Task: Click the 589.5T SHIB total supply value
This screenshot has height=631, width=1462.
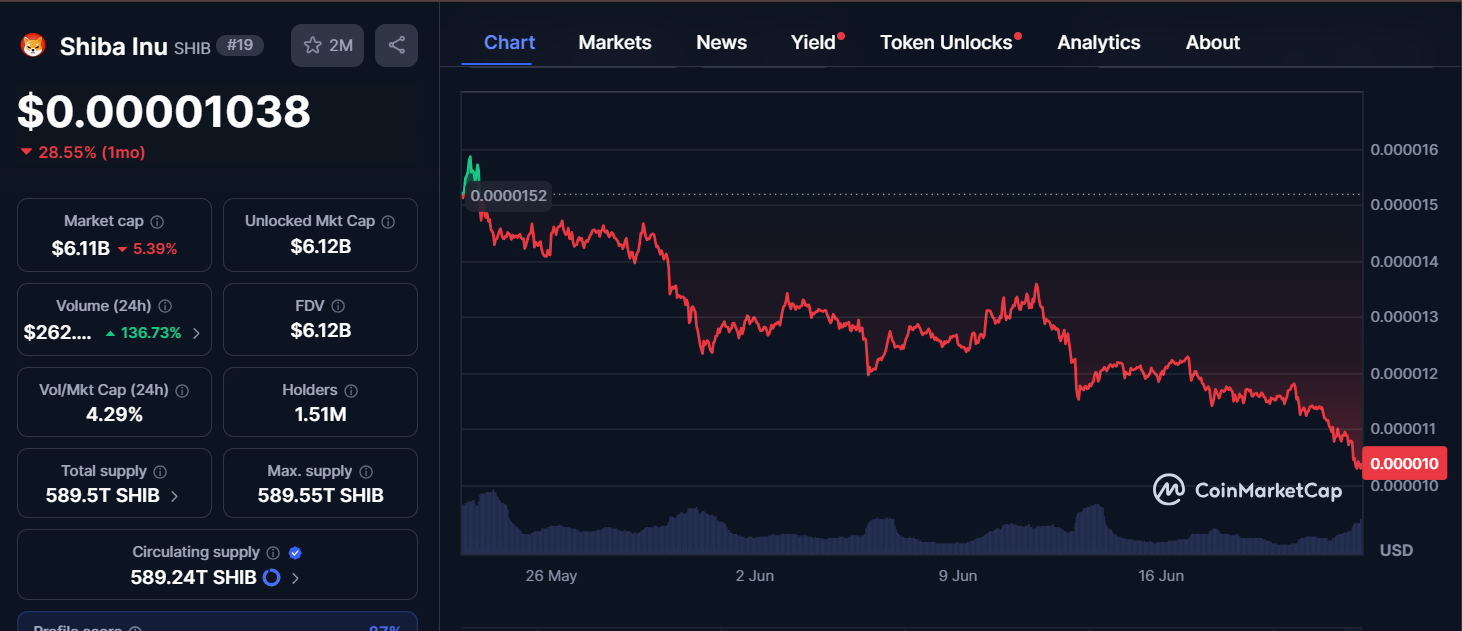Action: (103, 495)
